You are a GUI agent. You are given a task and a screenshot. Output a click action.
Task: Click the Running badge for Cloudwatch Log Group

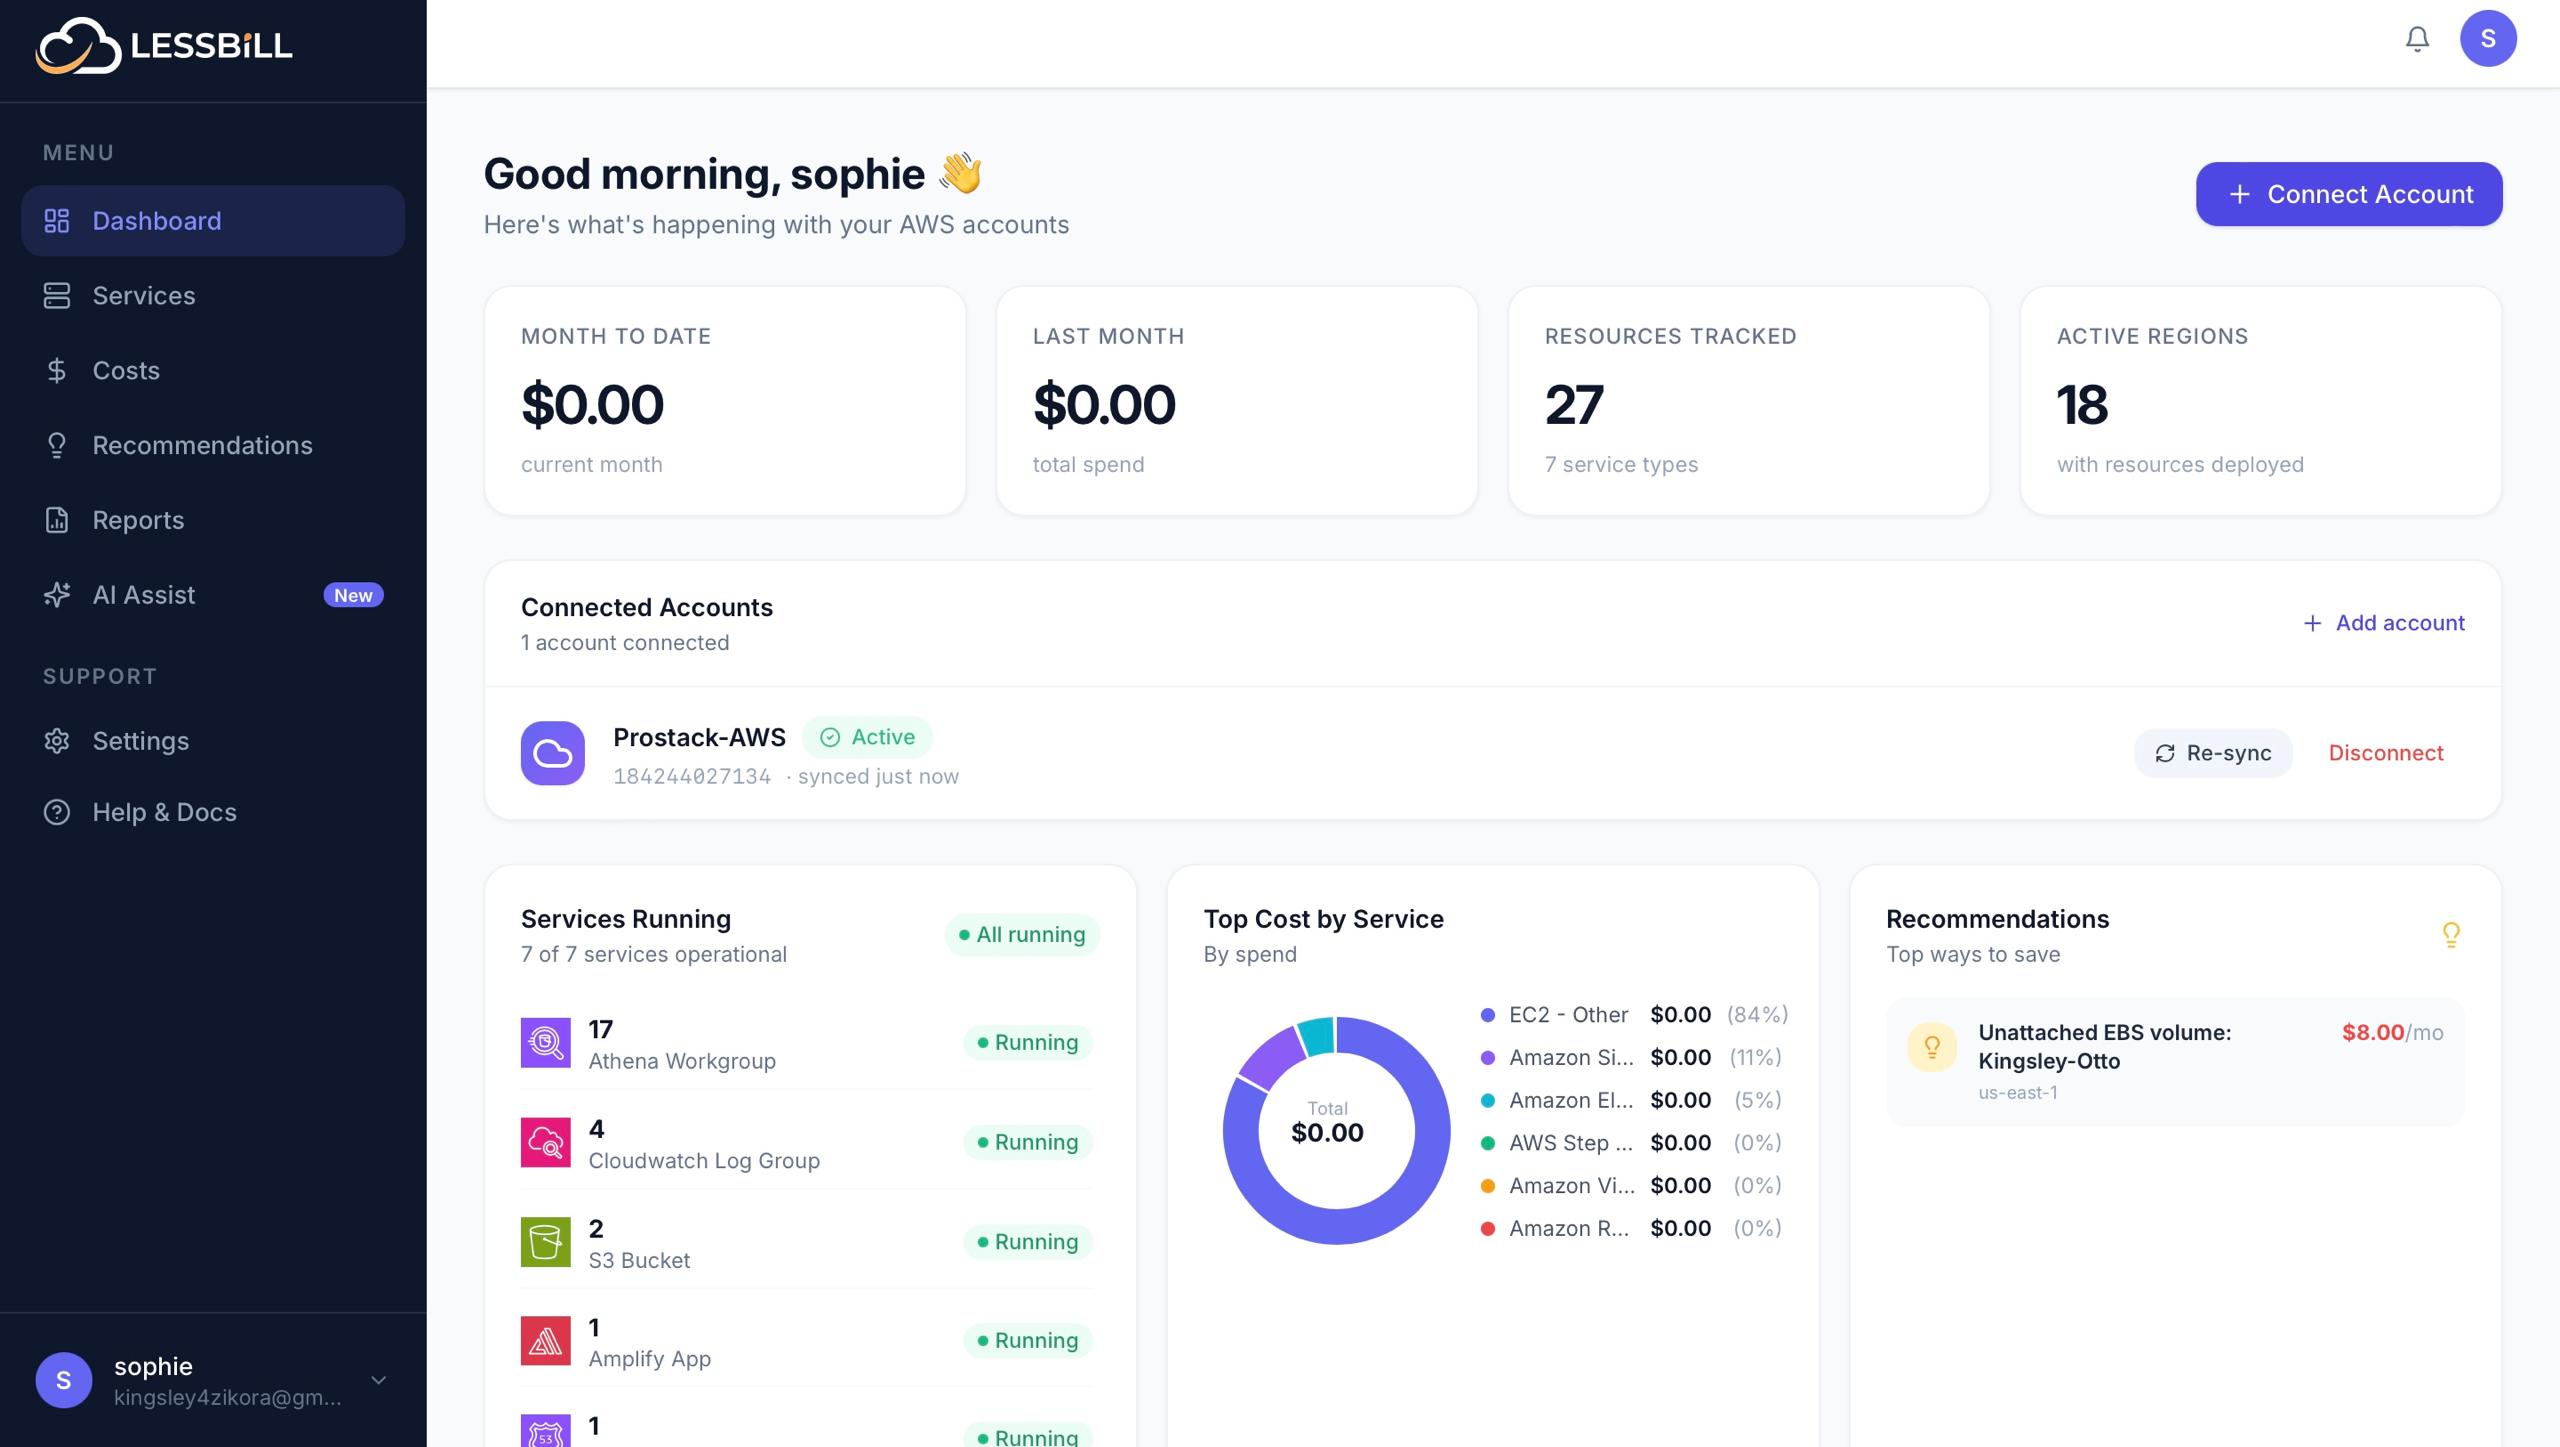(x=1028, y=1142)
